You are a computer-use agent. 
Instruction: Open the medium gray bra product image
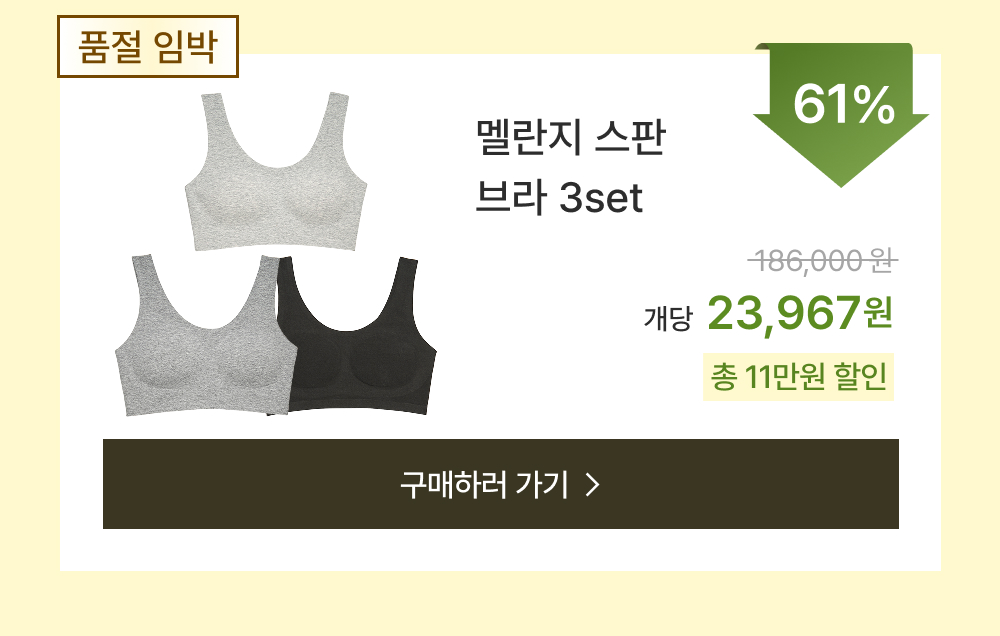[203, 336]
